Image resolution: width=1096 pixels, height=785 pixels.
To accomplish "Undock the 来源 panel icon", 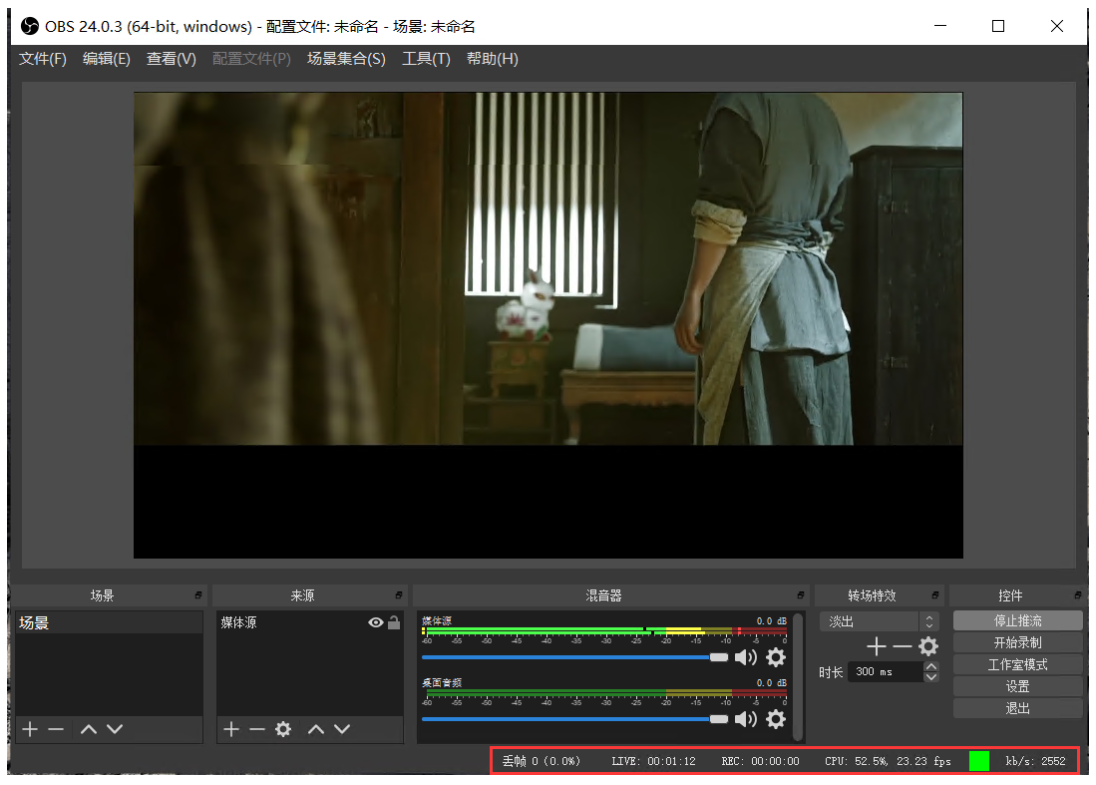I will (x=398, y=596).
